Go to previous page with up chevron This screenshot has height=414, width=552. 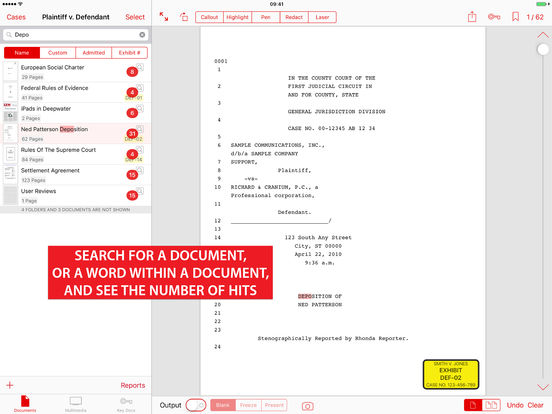coord(543,35)
